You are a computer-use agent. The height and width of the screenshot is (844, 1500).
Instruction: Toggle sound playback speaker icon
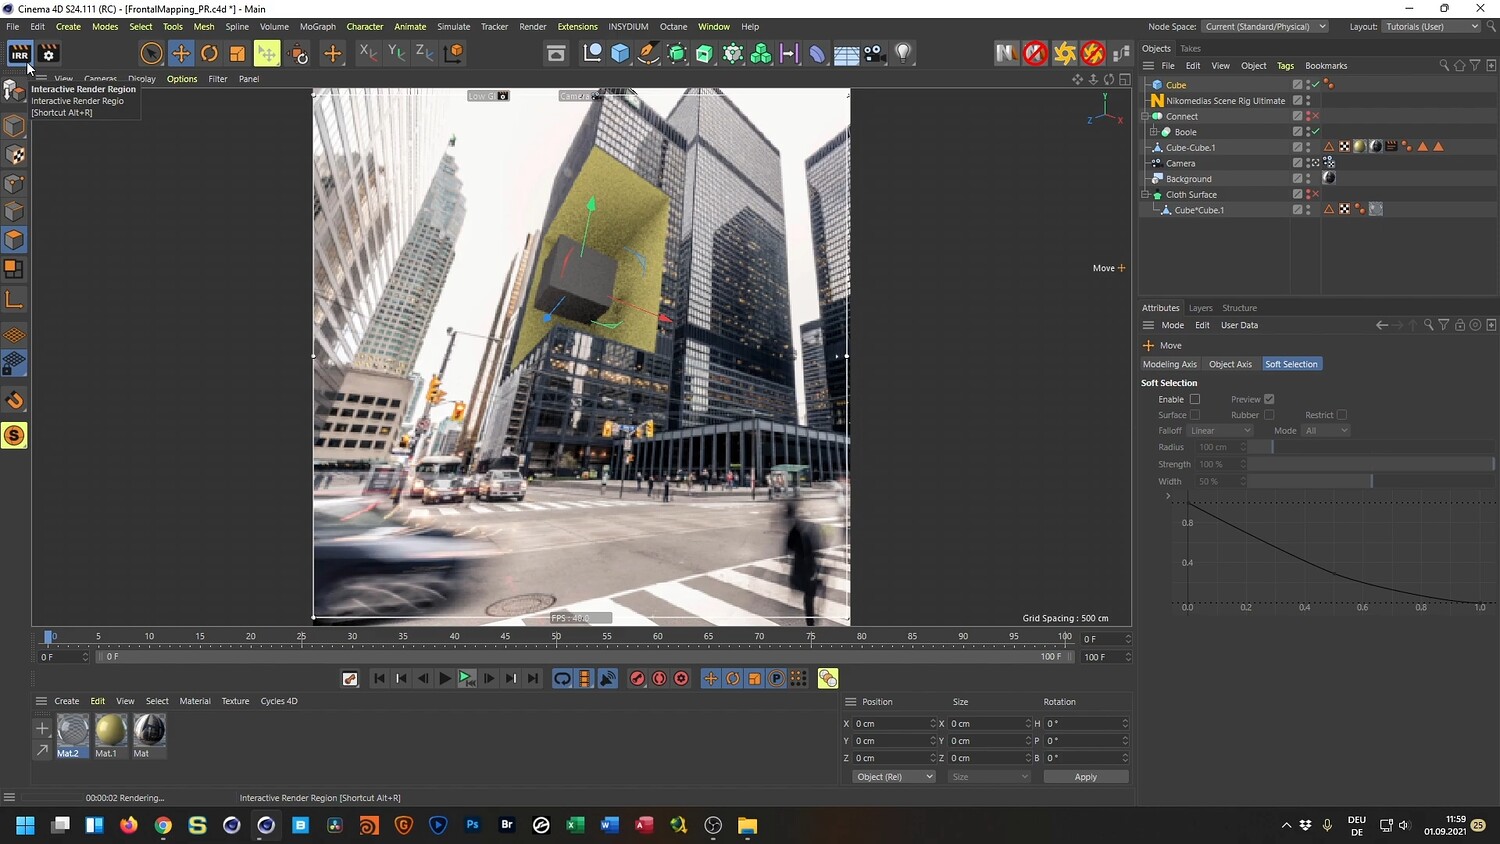click(607, 678)
